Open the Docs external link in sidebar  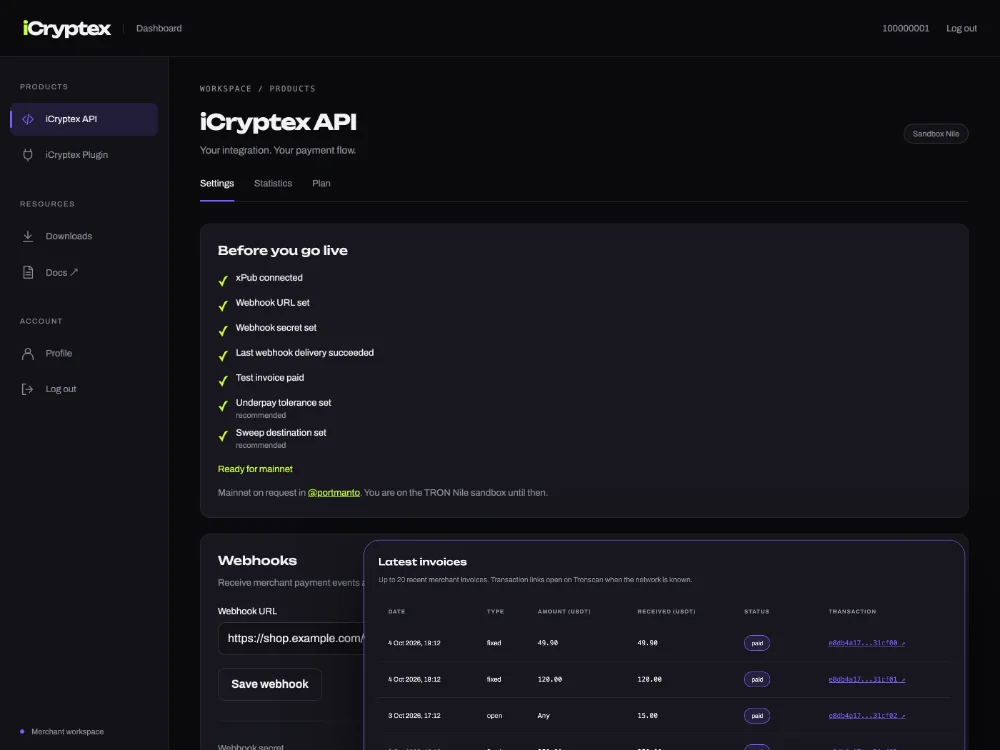click(84, 272)
